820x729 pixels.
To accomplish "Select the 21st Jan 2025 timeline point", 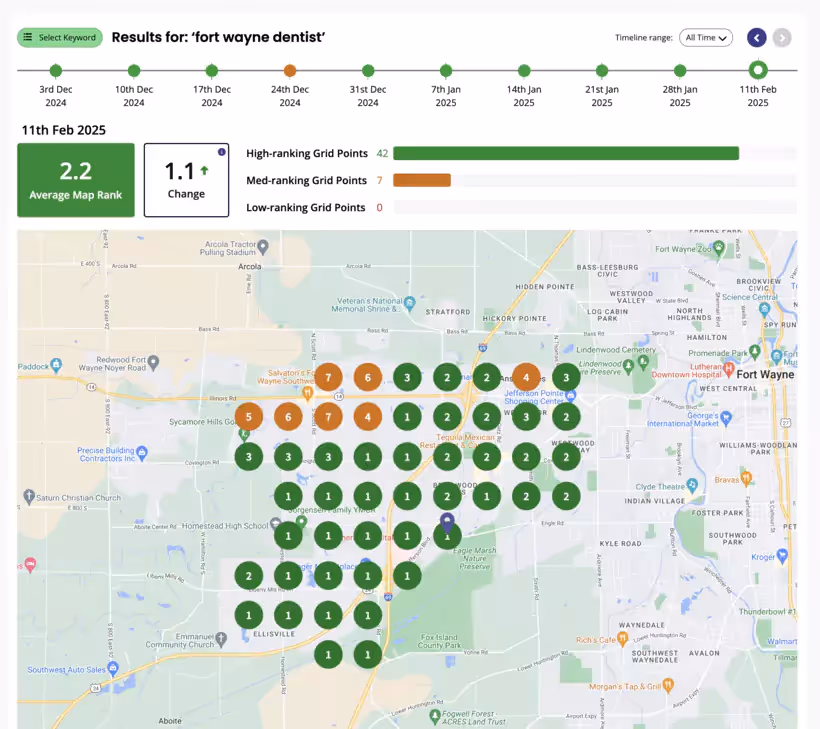I will 602,70.
